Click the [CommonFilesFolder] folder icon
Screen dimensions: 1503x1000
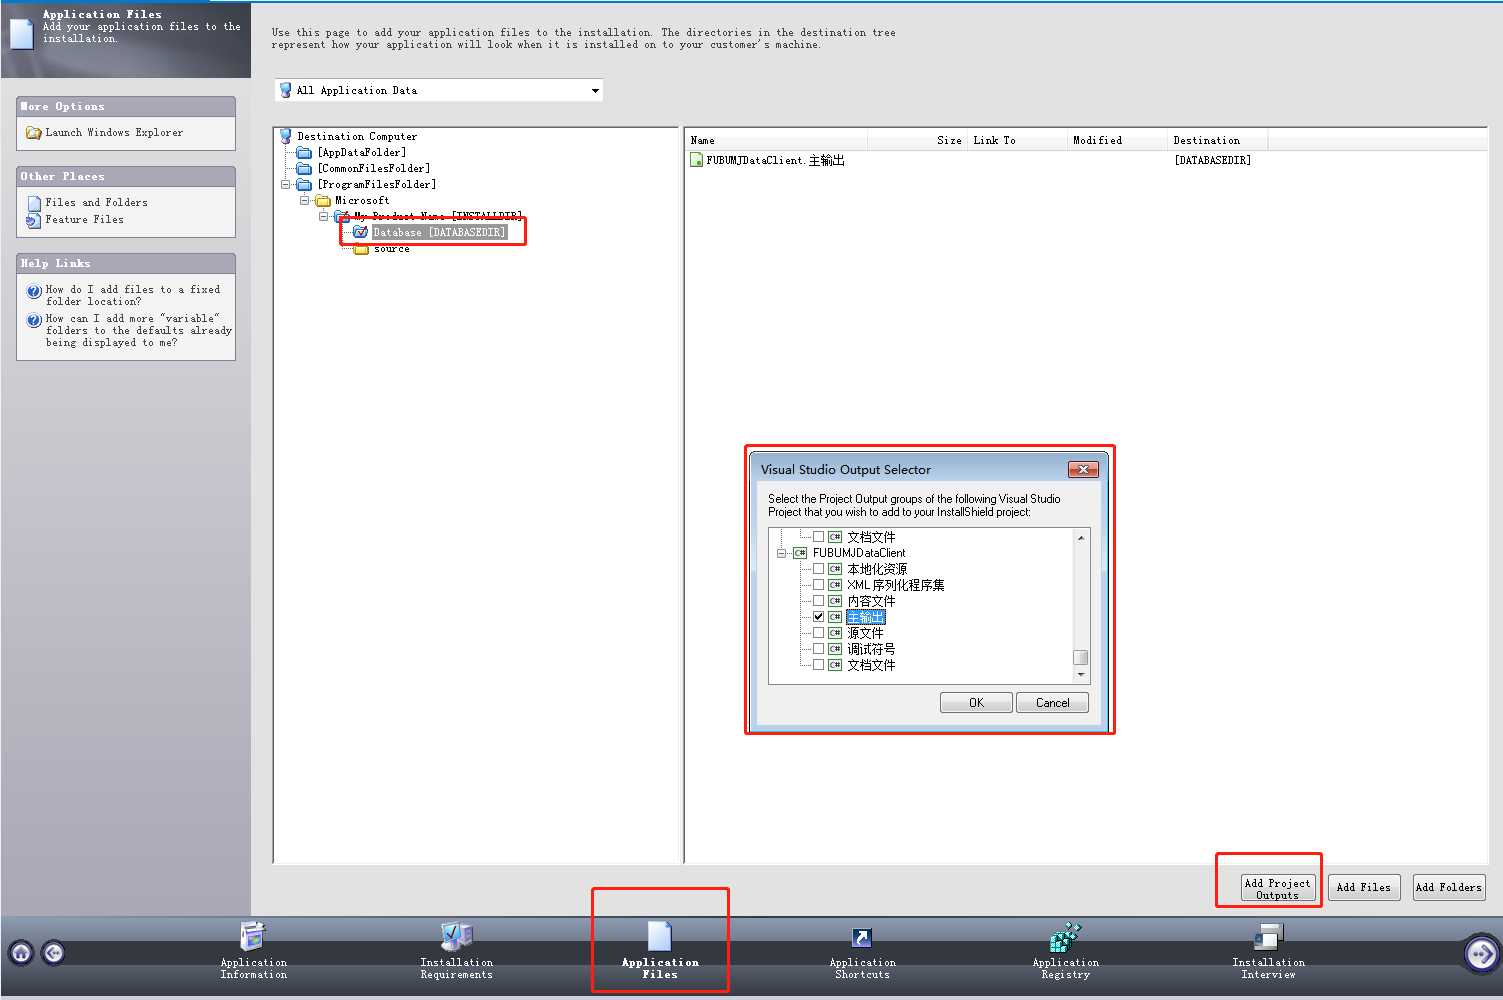(304, 168)
